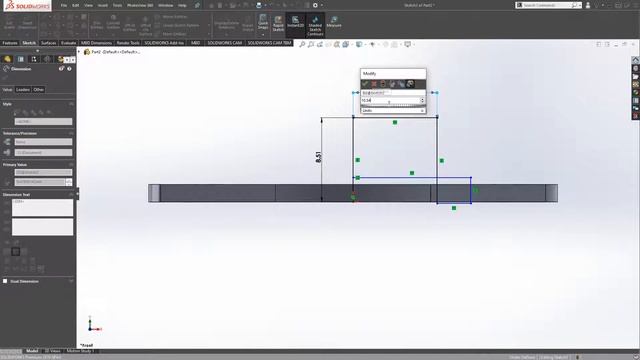Activate Rapid Sketch tool

(x=278, y=24)
